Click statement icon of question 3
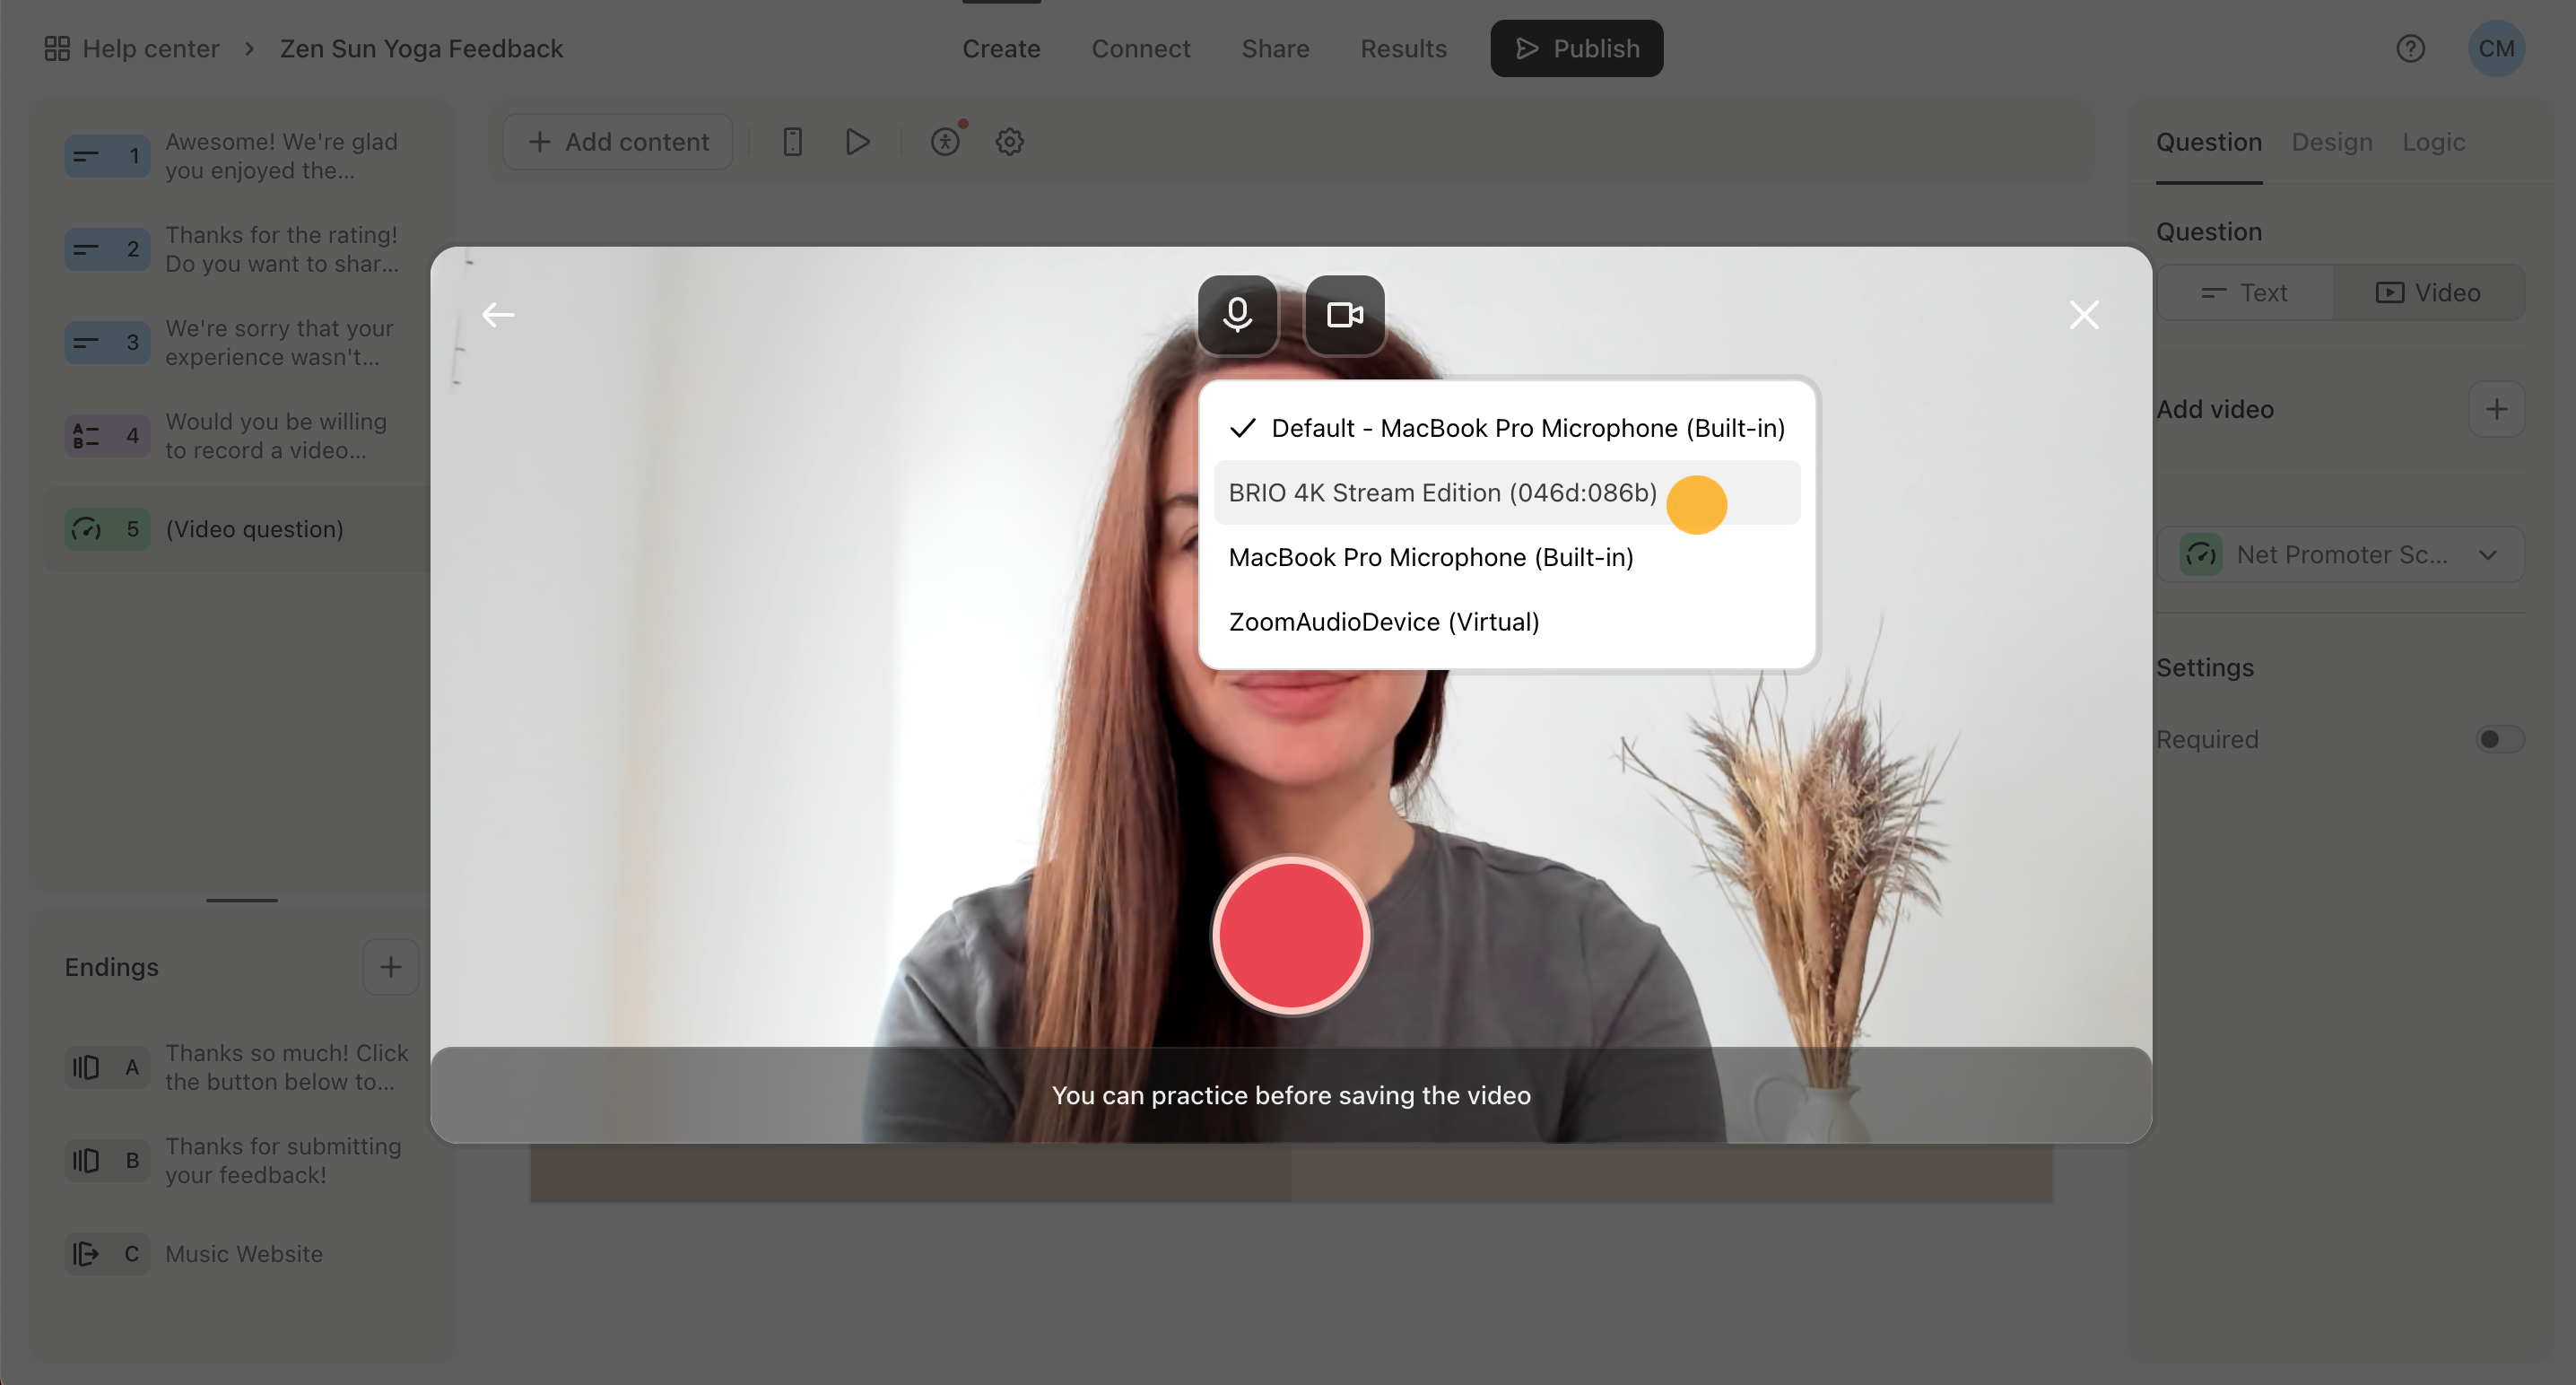 86,342
